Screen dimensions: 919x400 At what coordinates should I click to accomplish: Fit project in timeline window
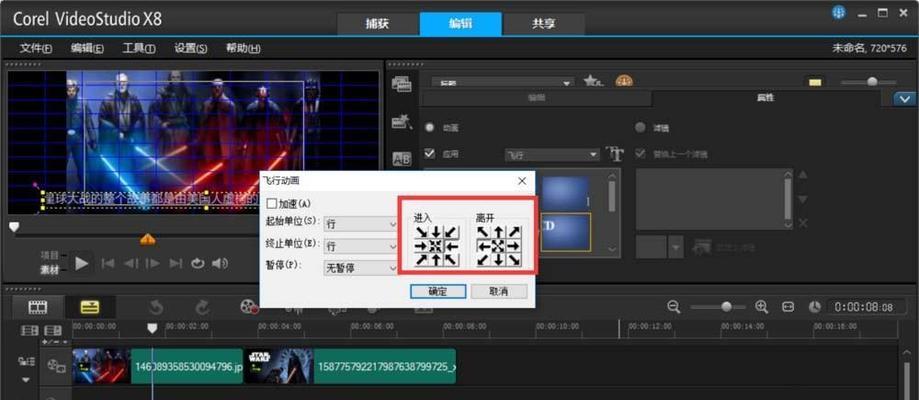(788, 306)
